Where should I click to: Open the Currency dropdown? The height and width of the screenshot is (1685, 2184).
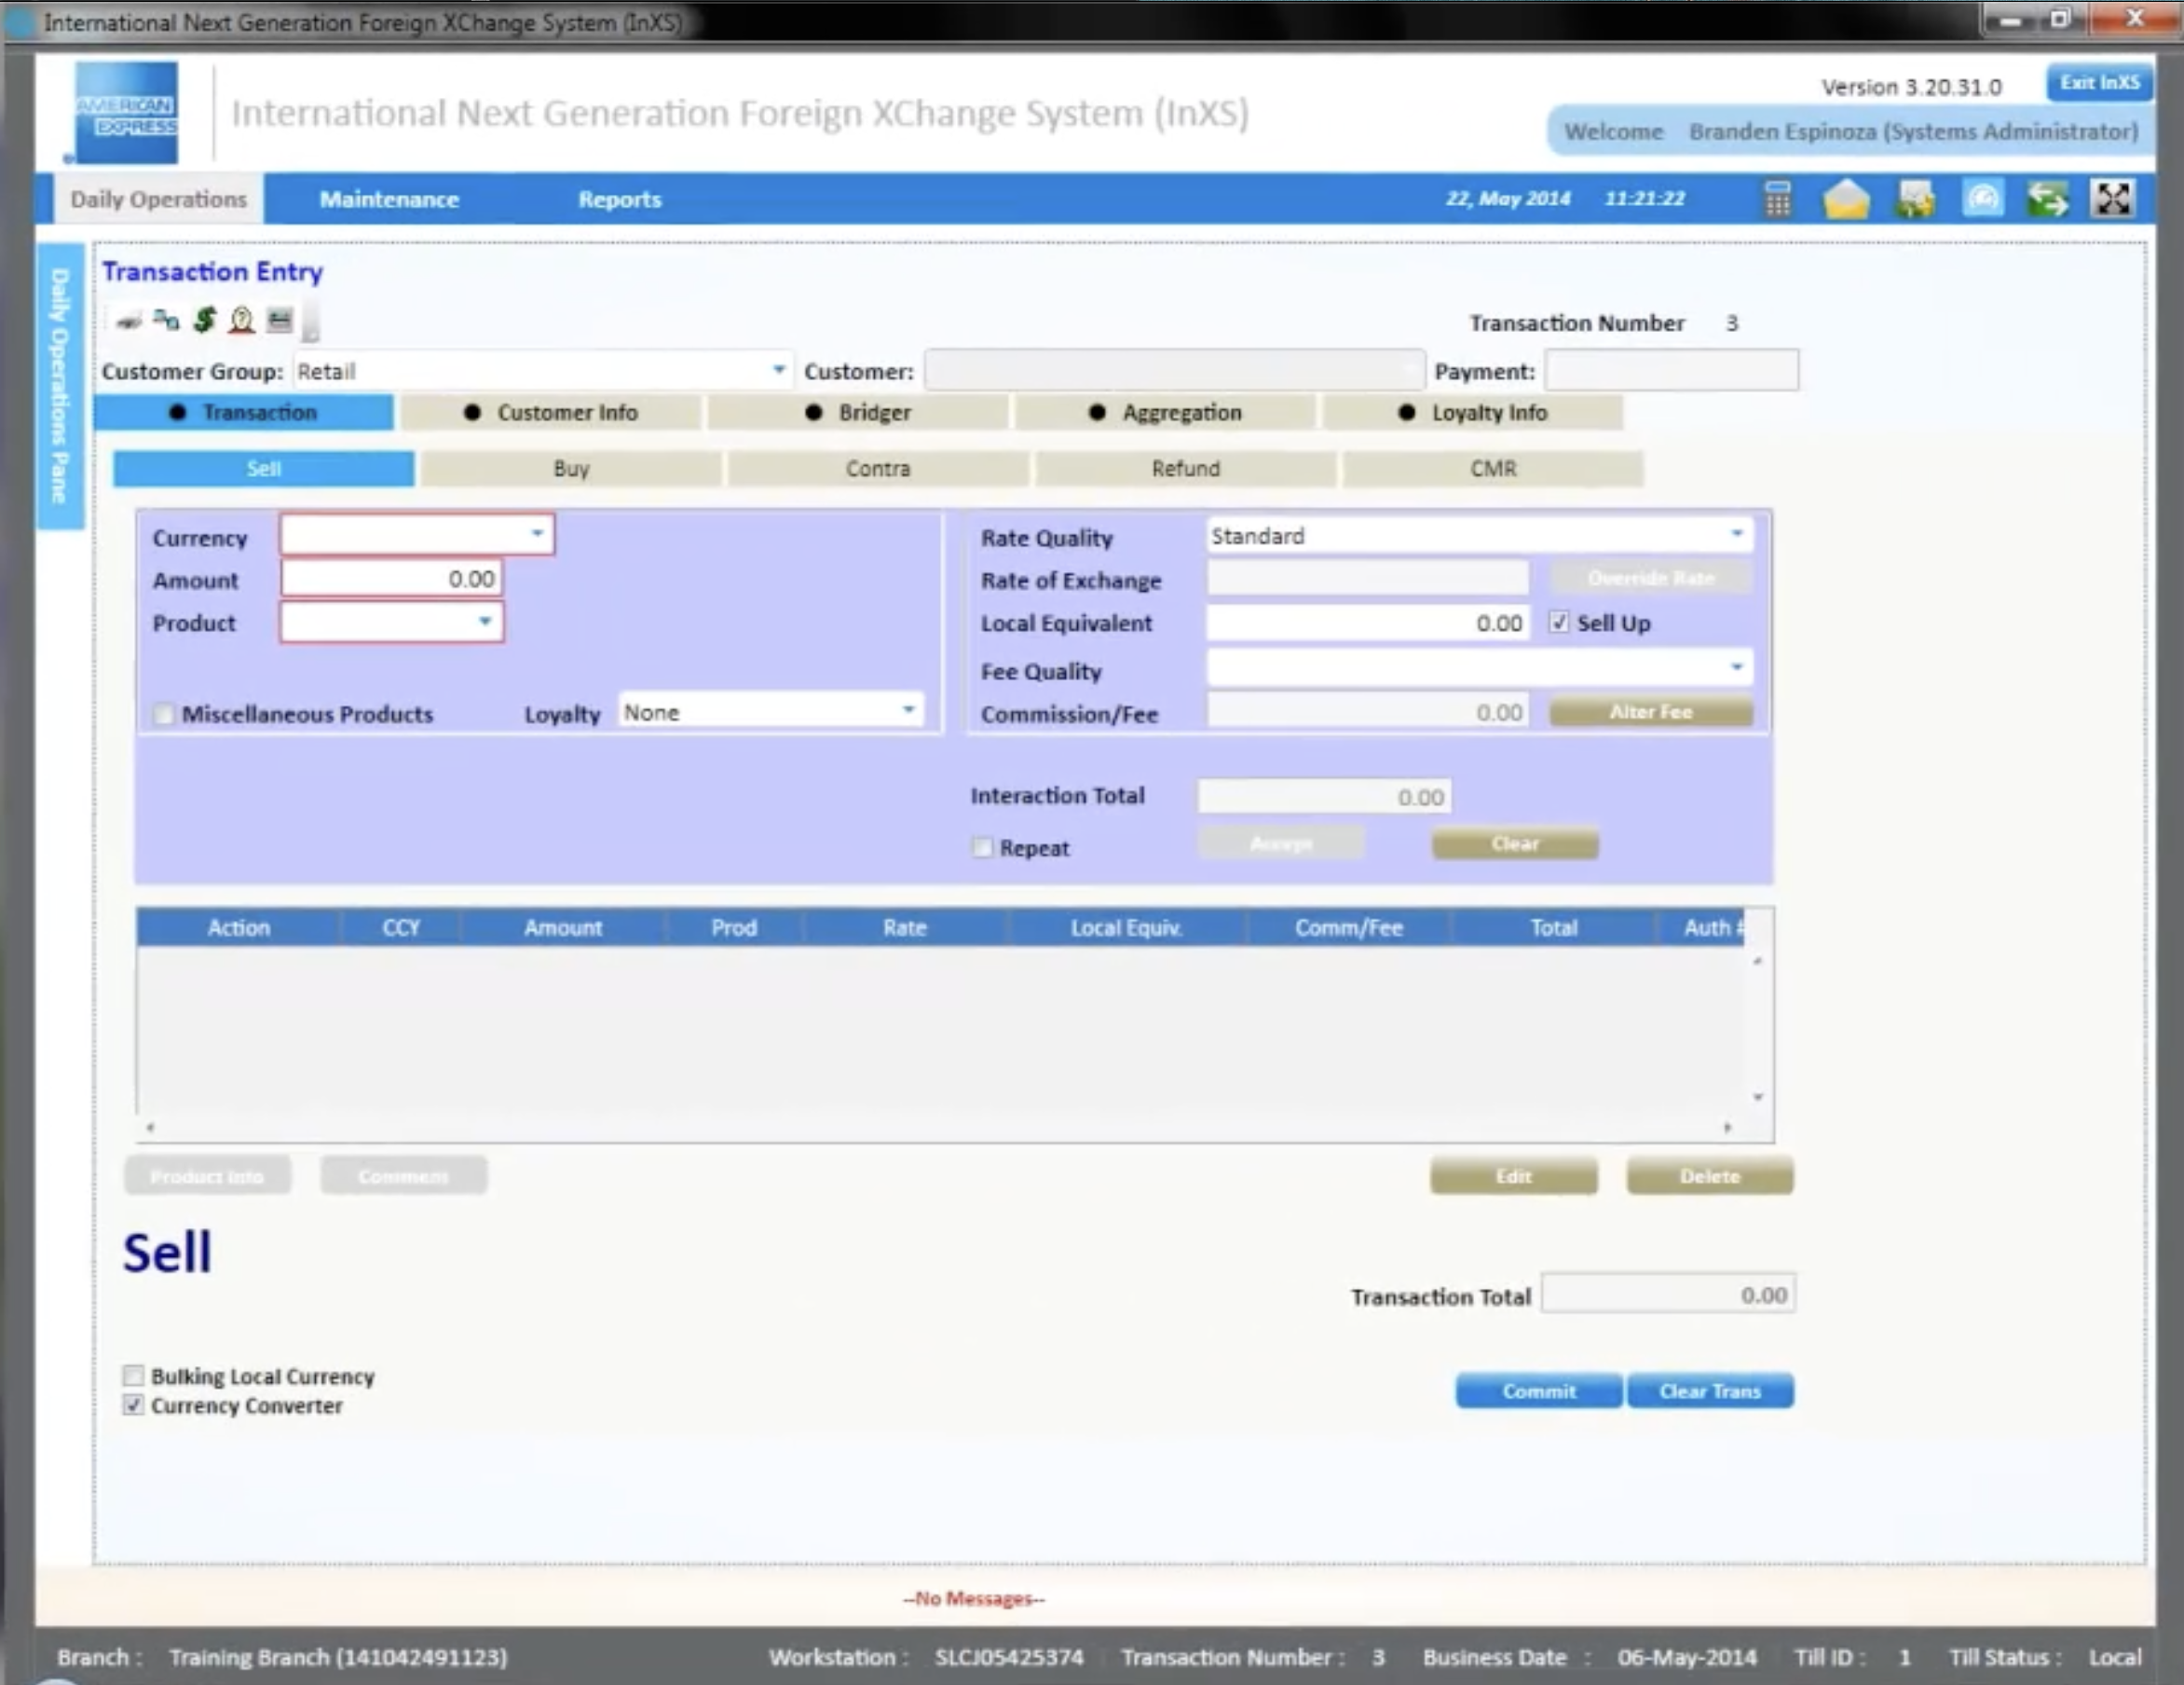click(537, 534)
